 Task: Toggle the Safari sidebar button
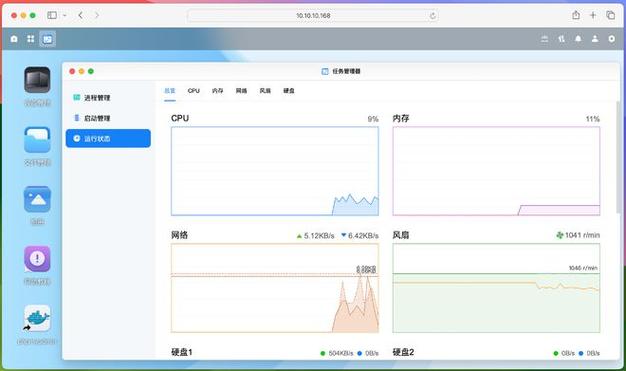pos(52,15)
